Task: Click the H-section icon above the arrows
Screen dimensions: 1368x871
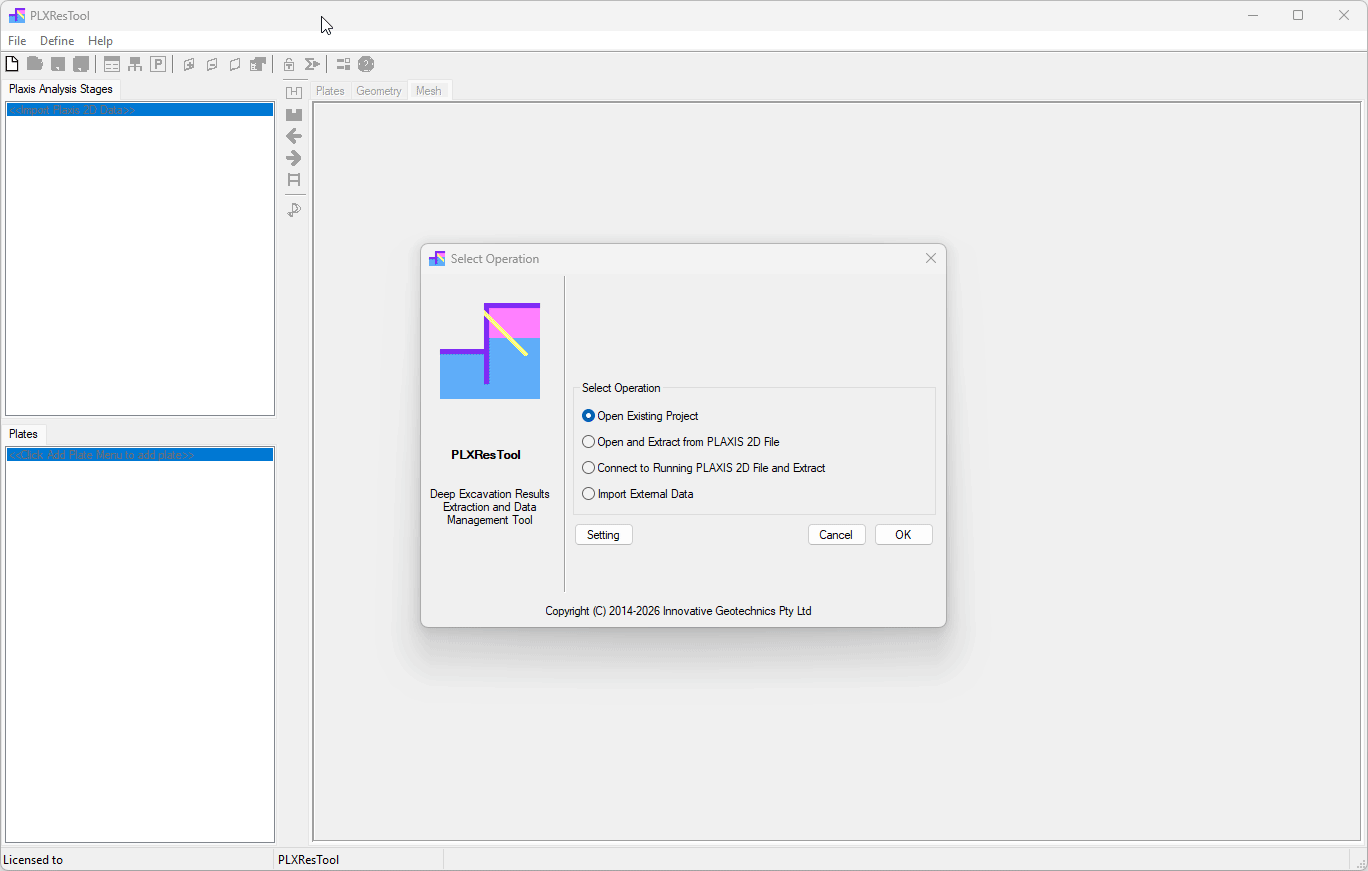Action: click(294, 92)
